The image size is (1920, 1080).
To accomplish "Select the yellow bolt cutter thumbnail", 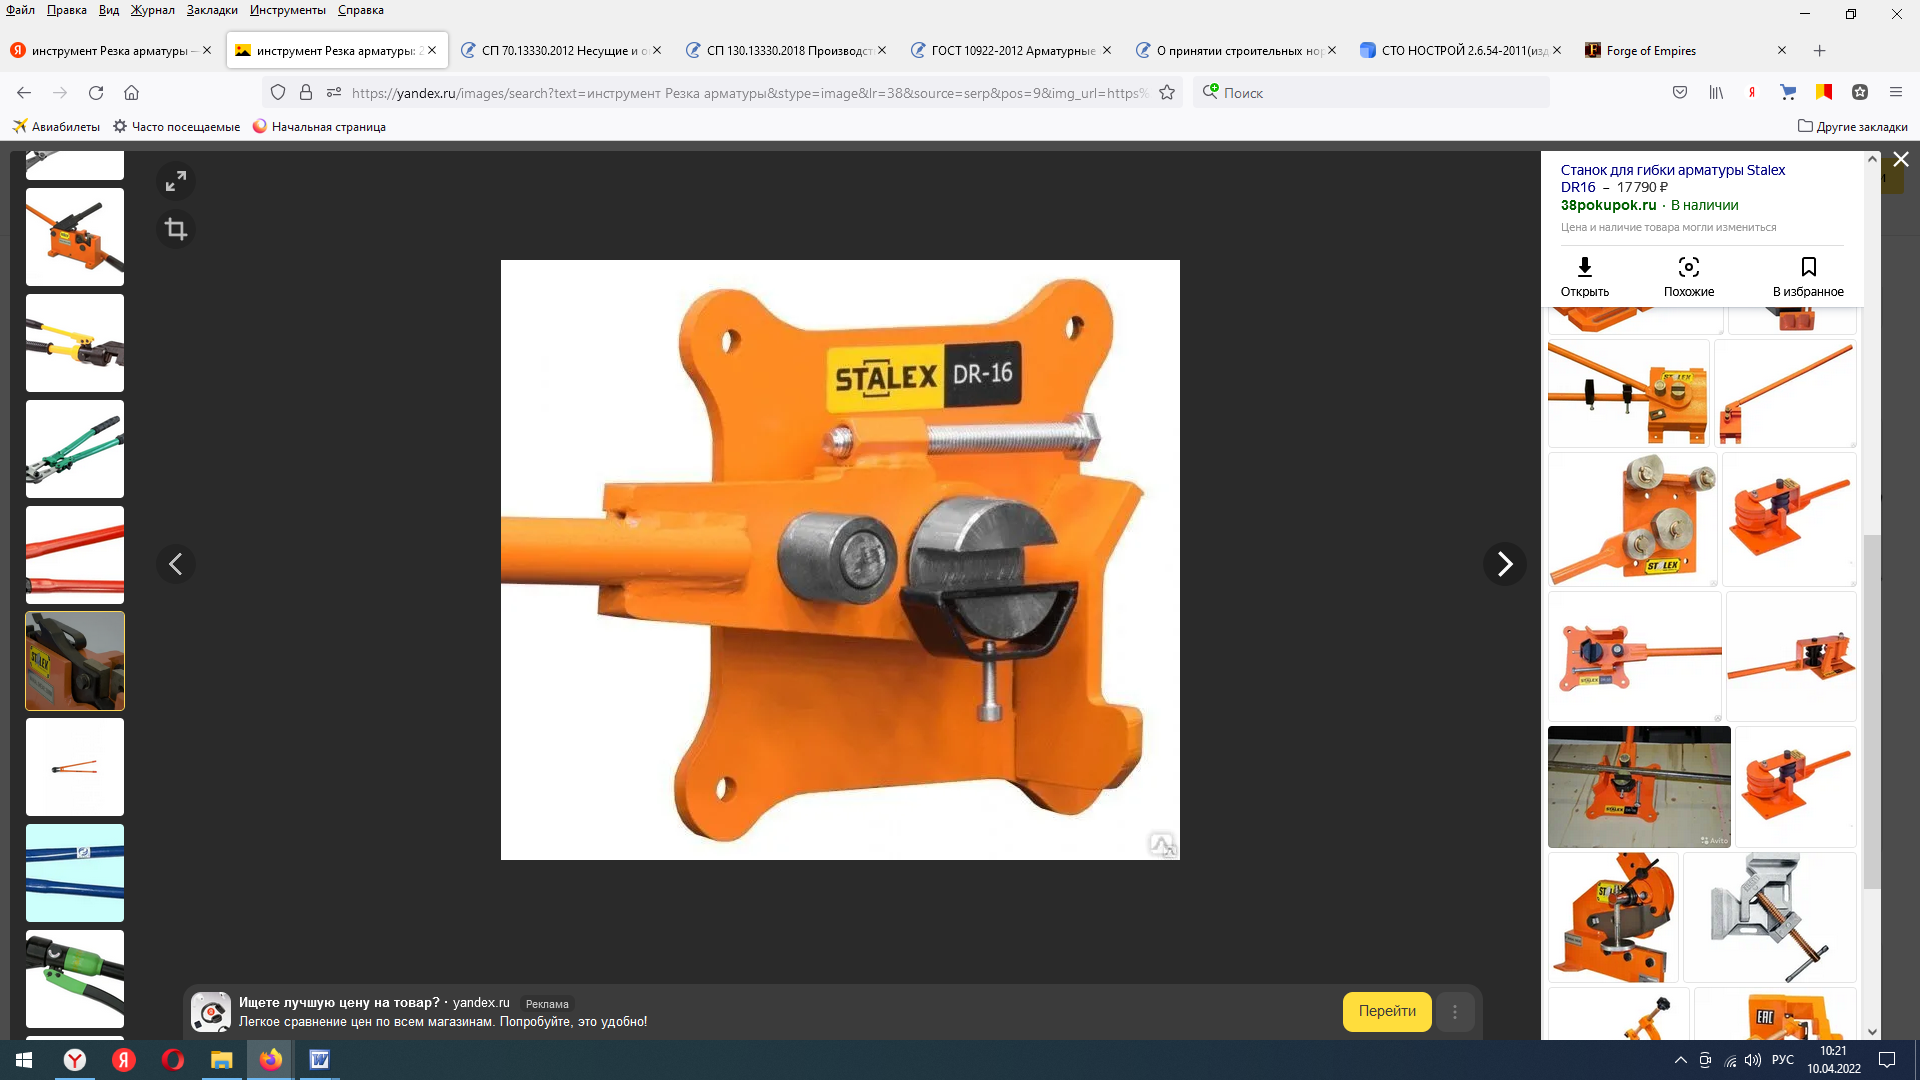I will click(x=75, y=343).
